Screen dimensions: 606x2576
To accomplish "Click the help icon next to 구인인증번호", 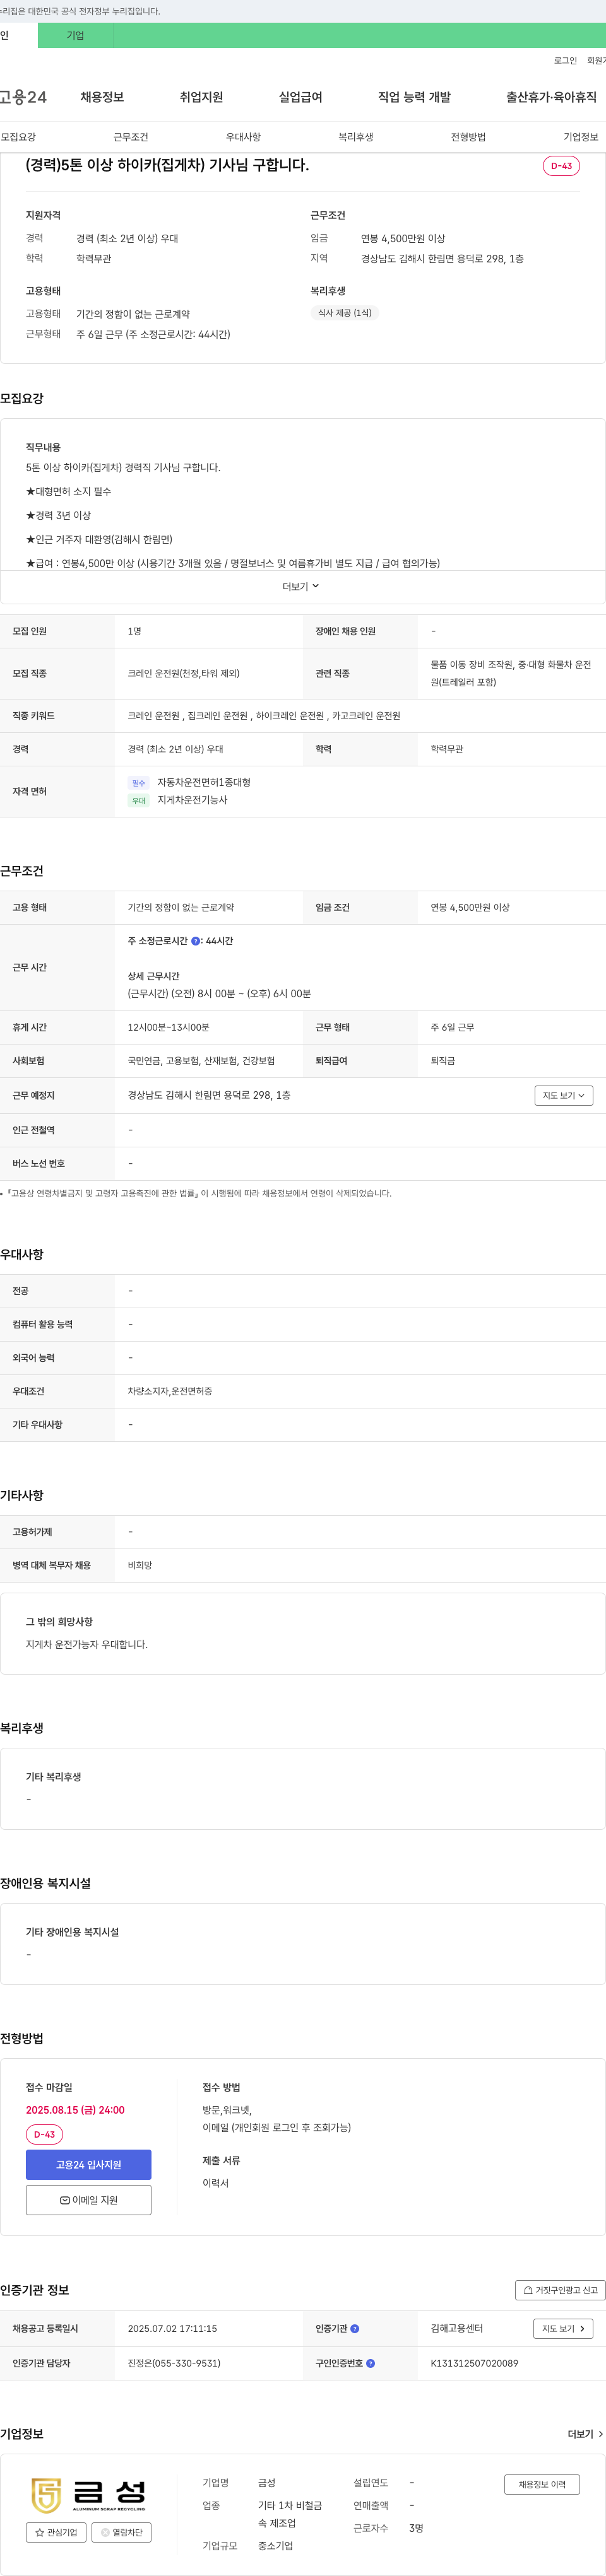I will click(370, 2364).
